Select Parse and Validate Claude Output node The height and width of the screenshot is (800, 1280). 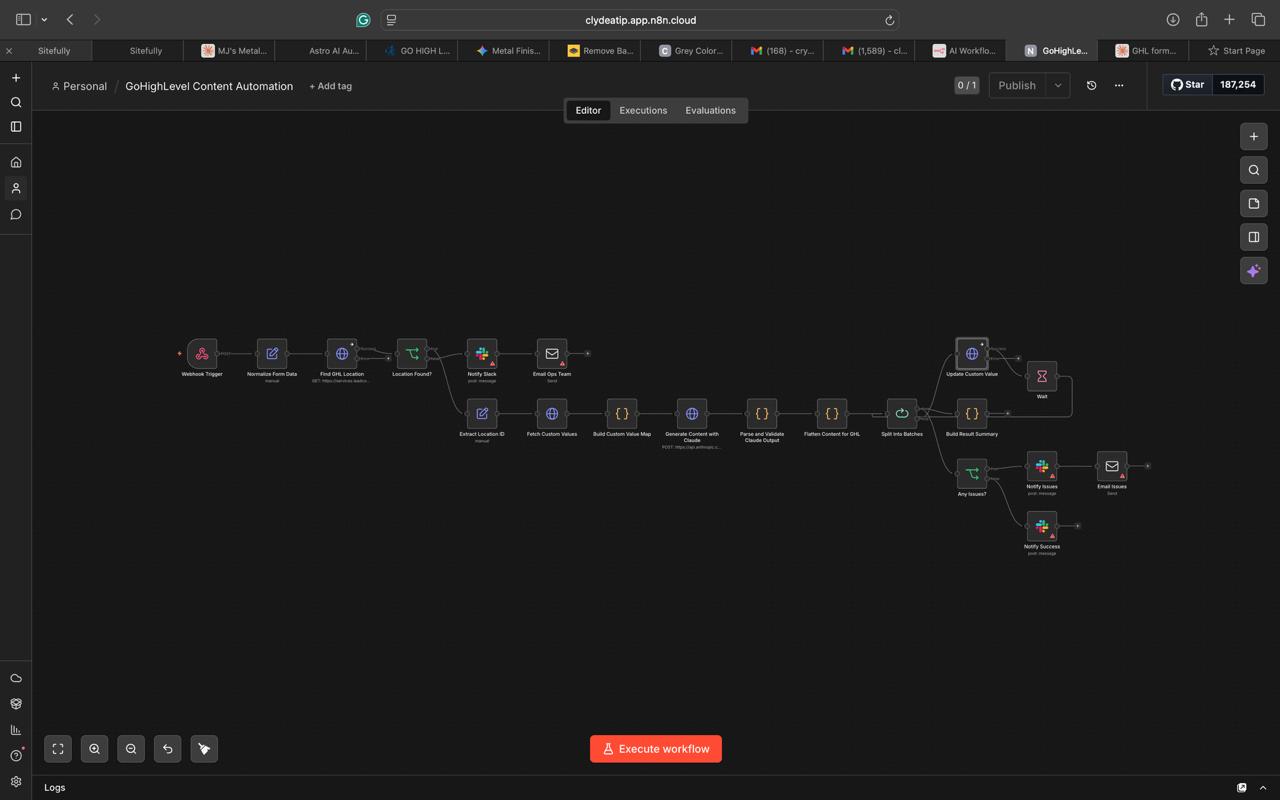762,414
